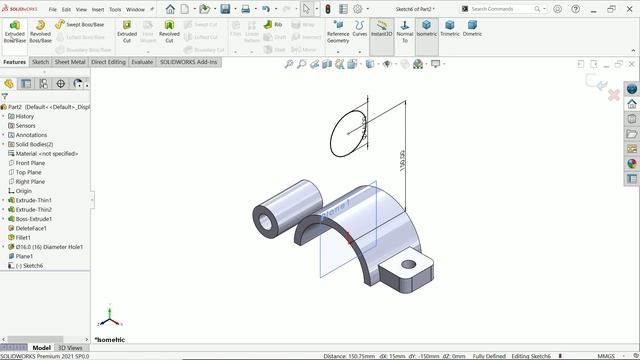The width and height of the screenshot is (640, 360).
Task: Expand the Ø16.0 Diameter Hole1 feature
Action: [3, 247]
